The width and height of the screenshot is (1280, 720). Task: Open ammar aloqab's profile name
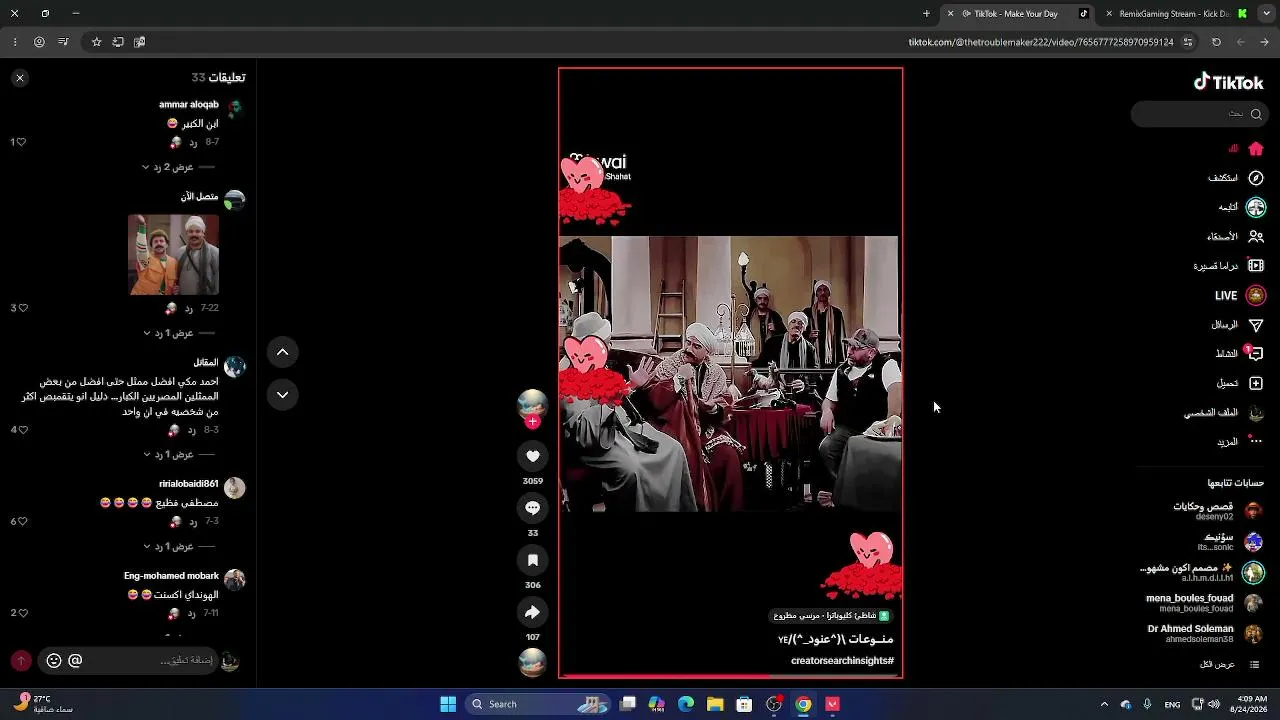pos(189,105)
